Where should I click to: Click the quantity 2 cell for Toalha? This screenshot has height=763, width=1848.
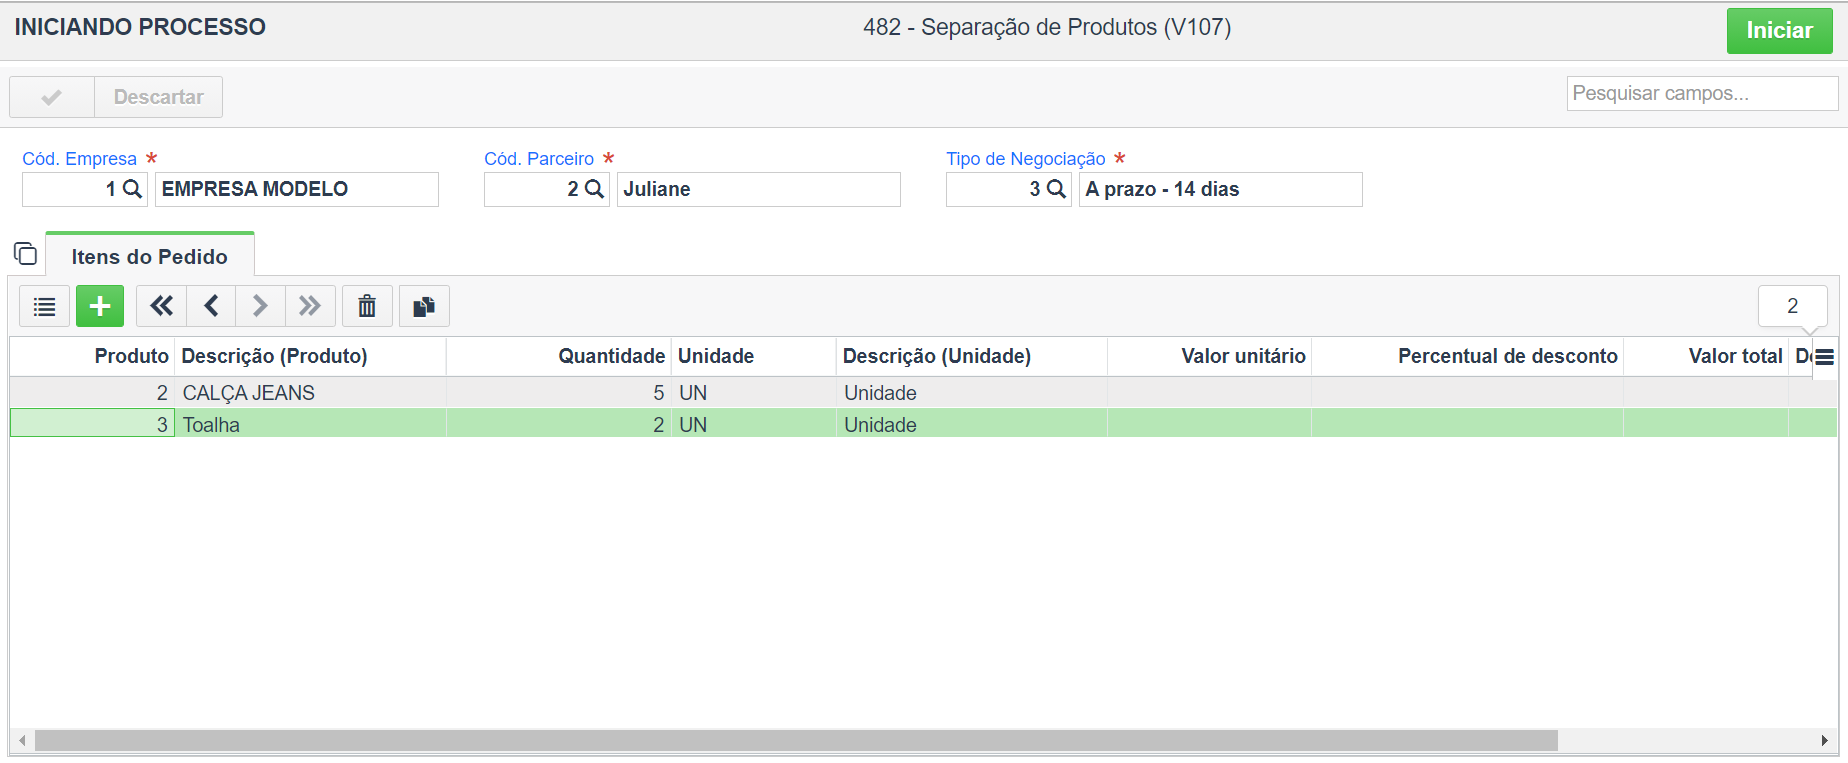tap(559, 425)
